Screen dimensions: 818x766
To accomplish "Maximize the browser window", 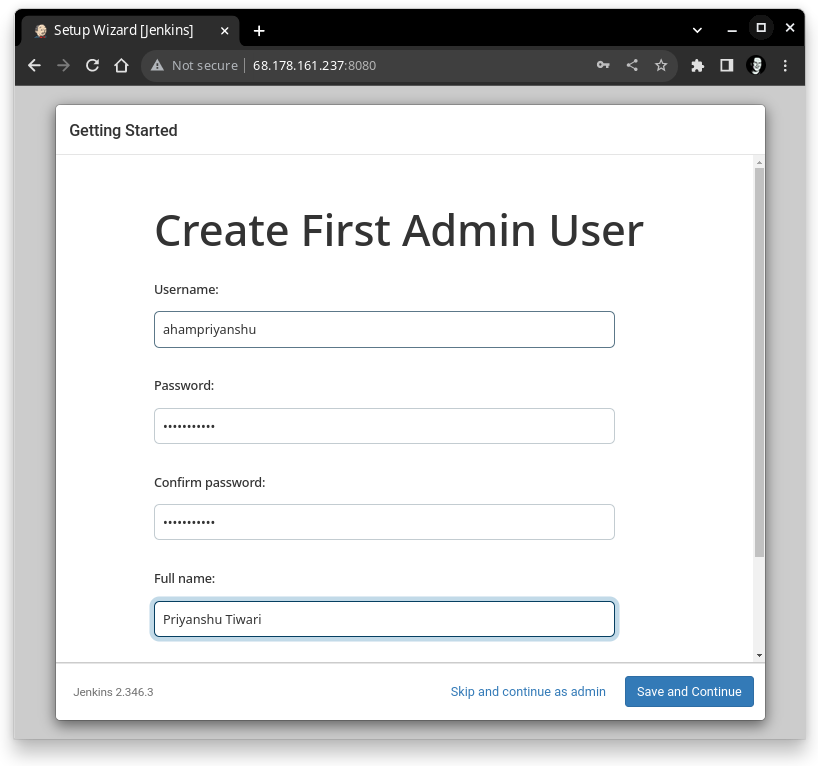I will (x=761, y=28).
